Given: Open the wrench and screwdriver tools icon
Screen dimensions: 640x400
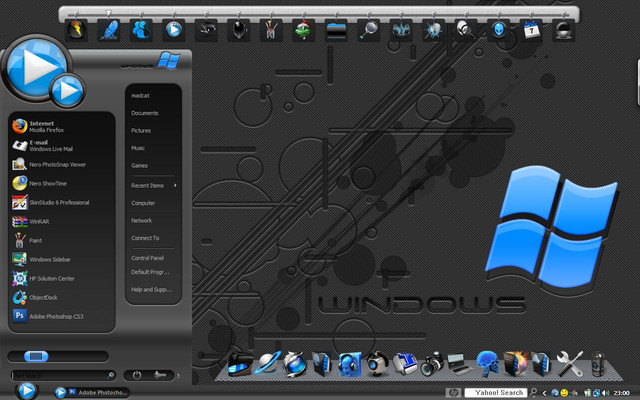Looking at the screenshot, I should pyautogui.click(x=570, y=364).
